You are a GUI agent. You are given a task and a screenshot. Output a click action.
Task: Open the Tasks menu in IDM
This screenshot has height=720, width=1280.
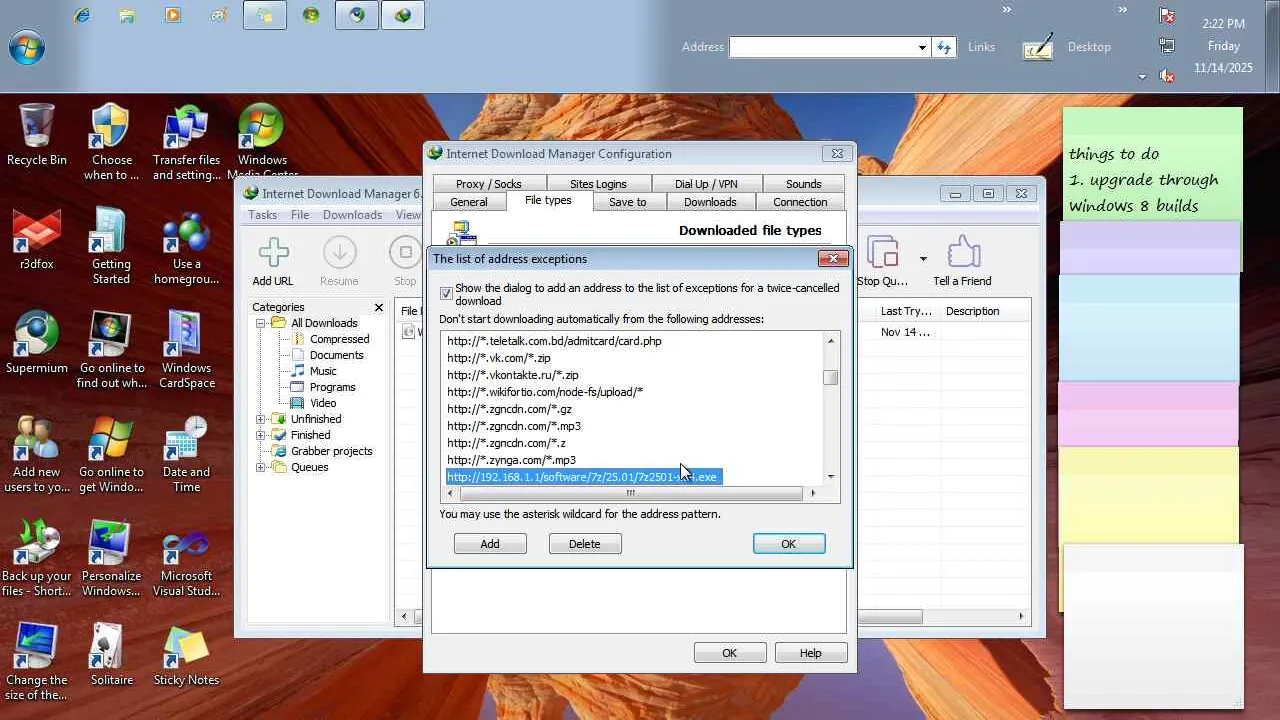pyautogui.click(x=263, y=215)
